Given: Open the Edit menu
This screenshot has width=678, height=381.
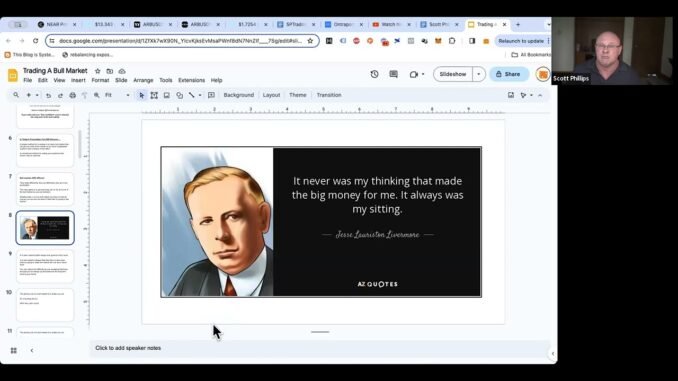Looking at the screenshot, I should coord(43,80).
